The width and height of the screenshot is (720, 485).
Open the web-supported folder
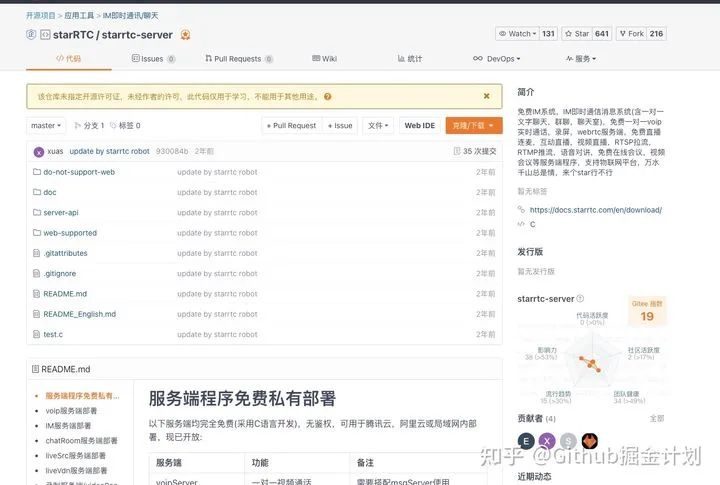70,233
